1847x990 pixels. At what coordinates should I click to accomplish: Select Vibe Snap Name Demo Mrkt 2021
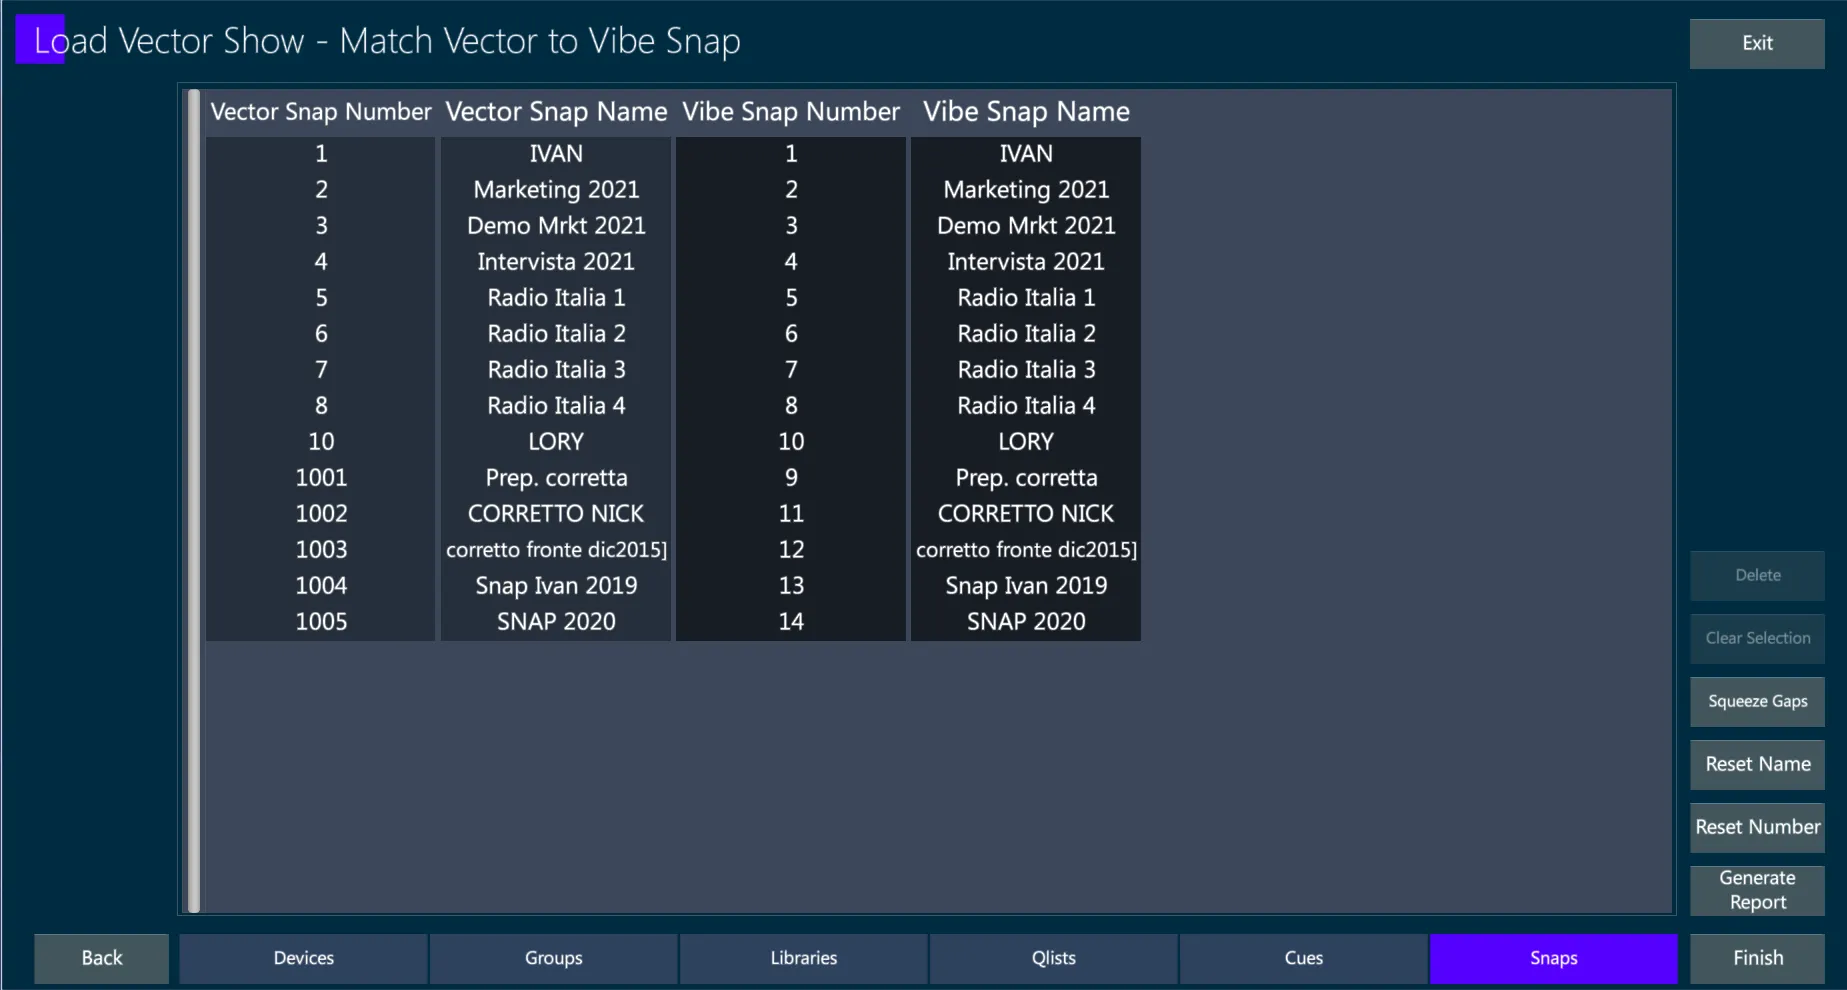pos(1026,226)
